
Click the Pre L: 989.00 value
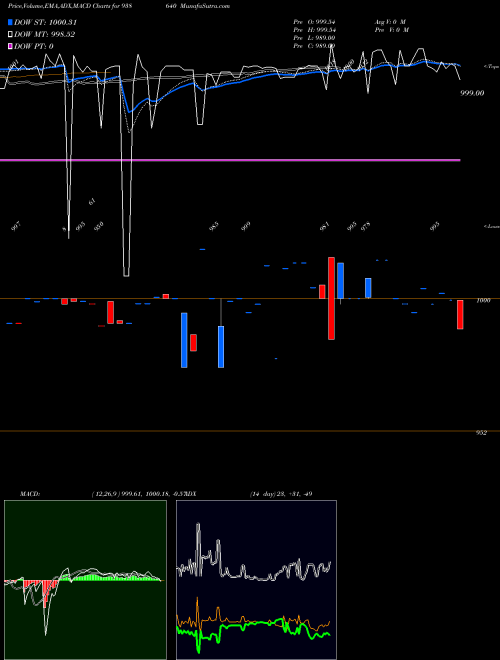tap(314, 38)
